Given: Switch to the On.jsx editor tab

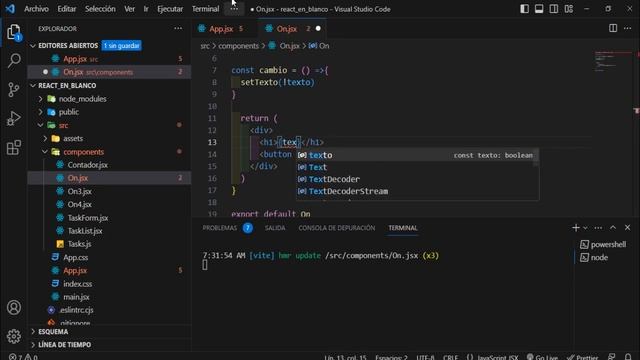Looking at the screenshot, I should 291,29.
